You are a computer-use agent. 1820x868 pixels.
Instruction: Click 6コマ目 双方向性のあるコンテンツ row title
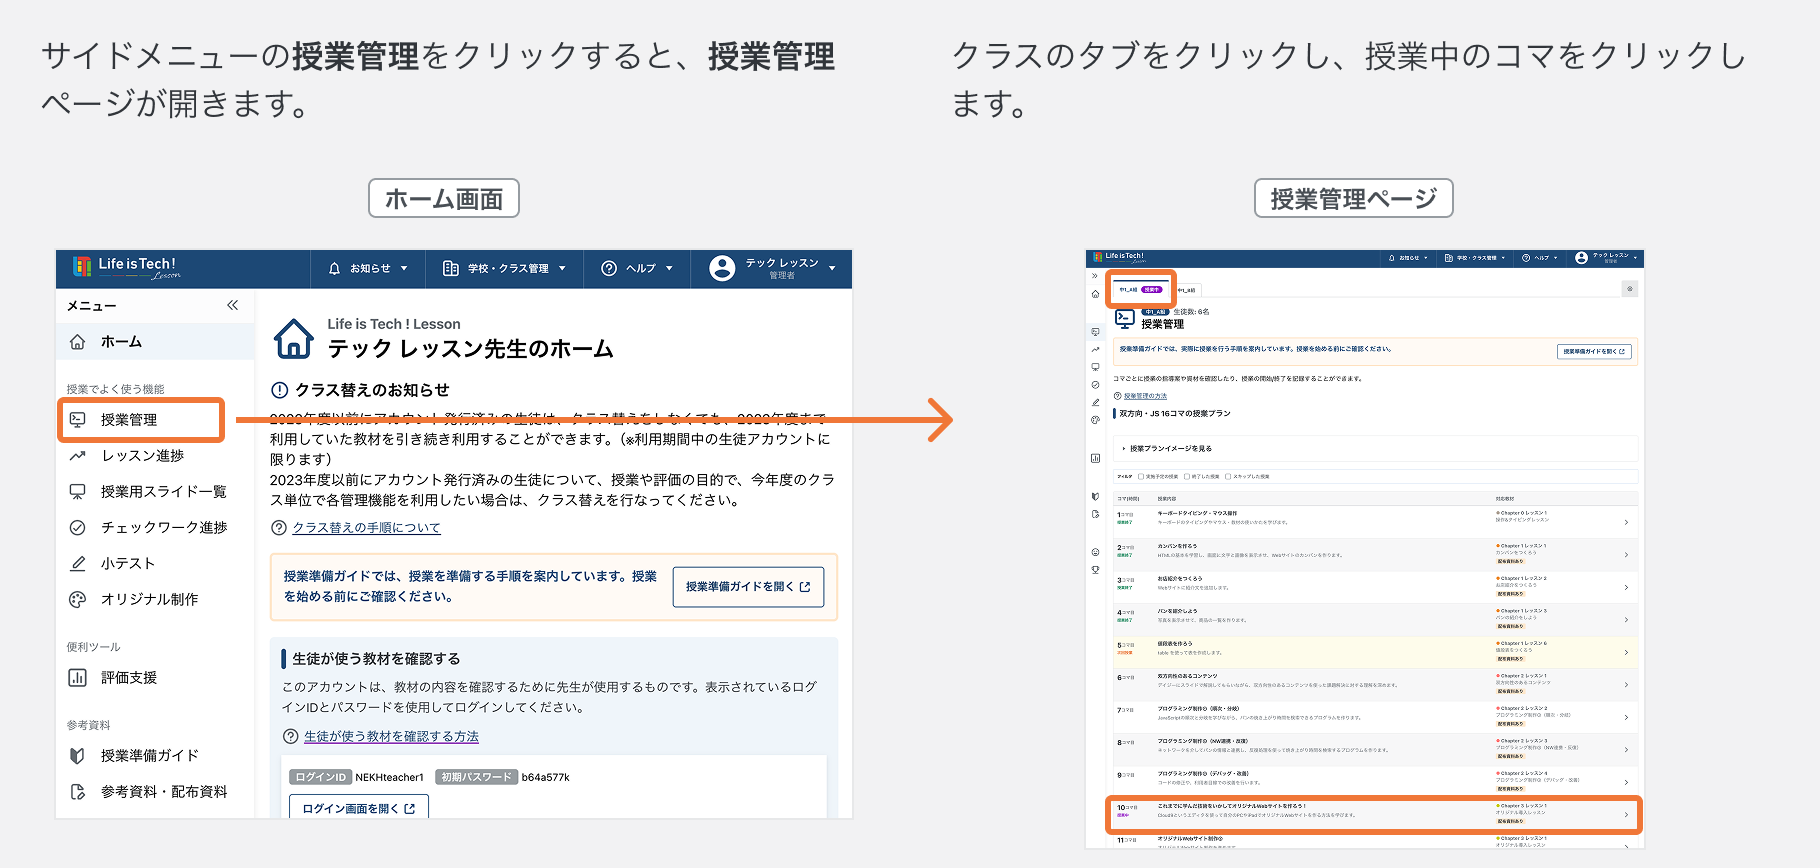pyautogui.click(x=1187, y=677)
